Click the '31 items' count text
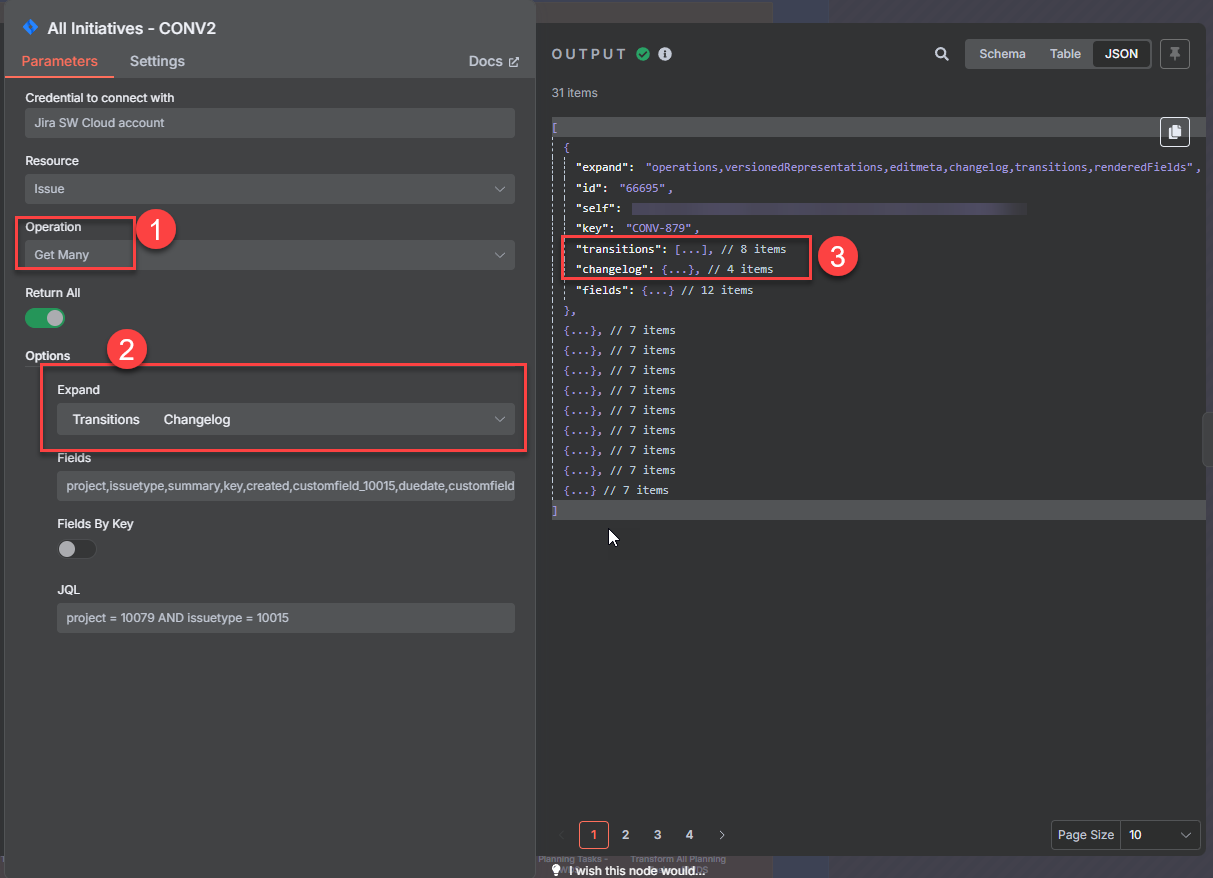Viewport: 1213px width, 878px height. (575, 93)
